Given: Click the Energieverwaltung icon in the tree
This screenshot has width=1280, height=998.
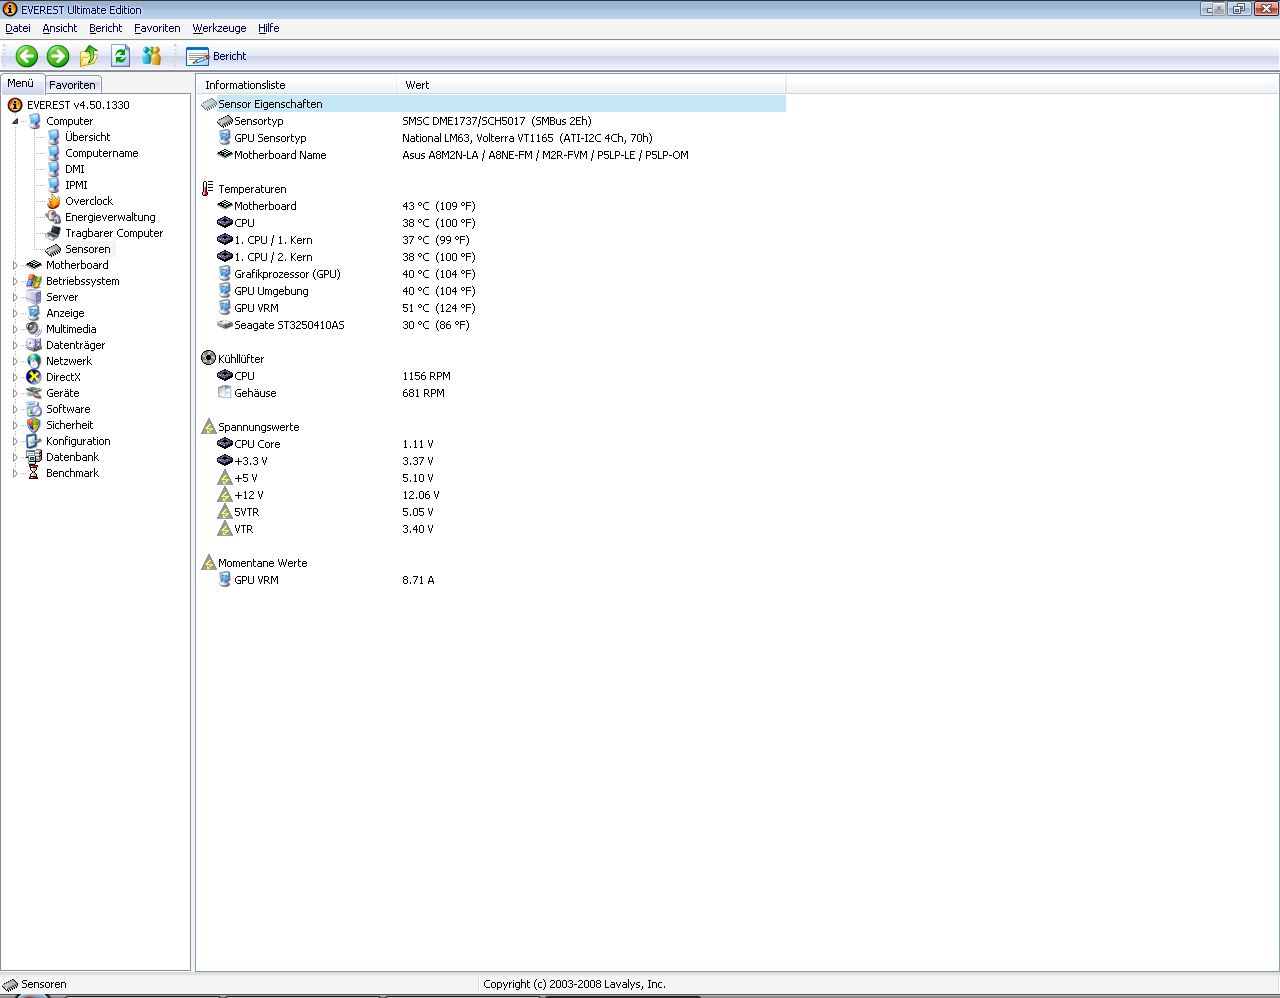Looking at the screenshot, I should [54, 217].
